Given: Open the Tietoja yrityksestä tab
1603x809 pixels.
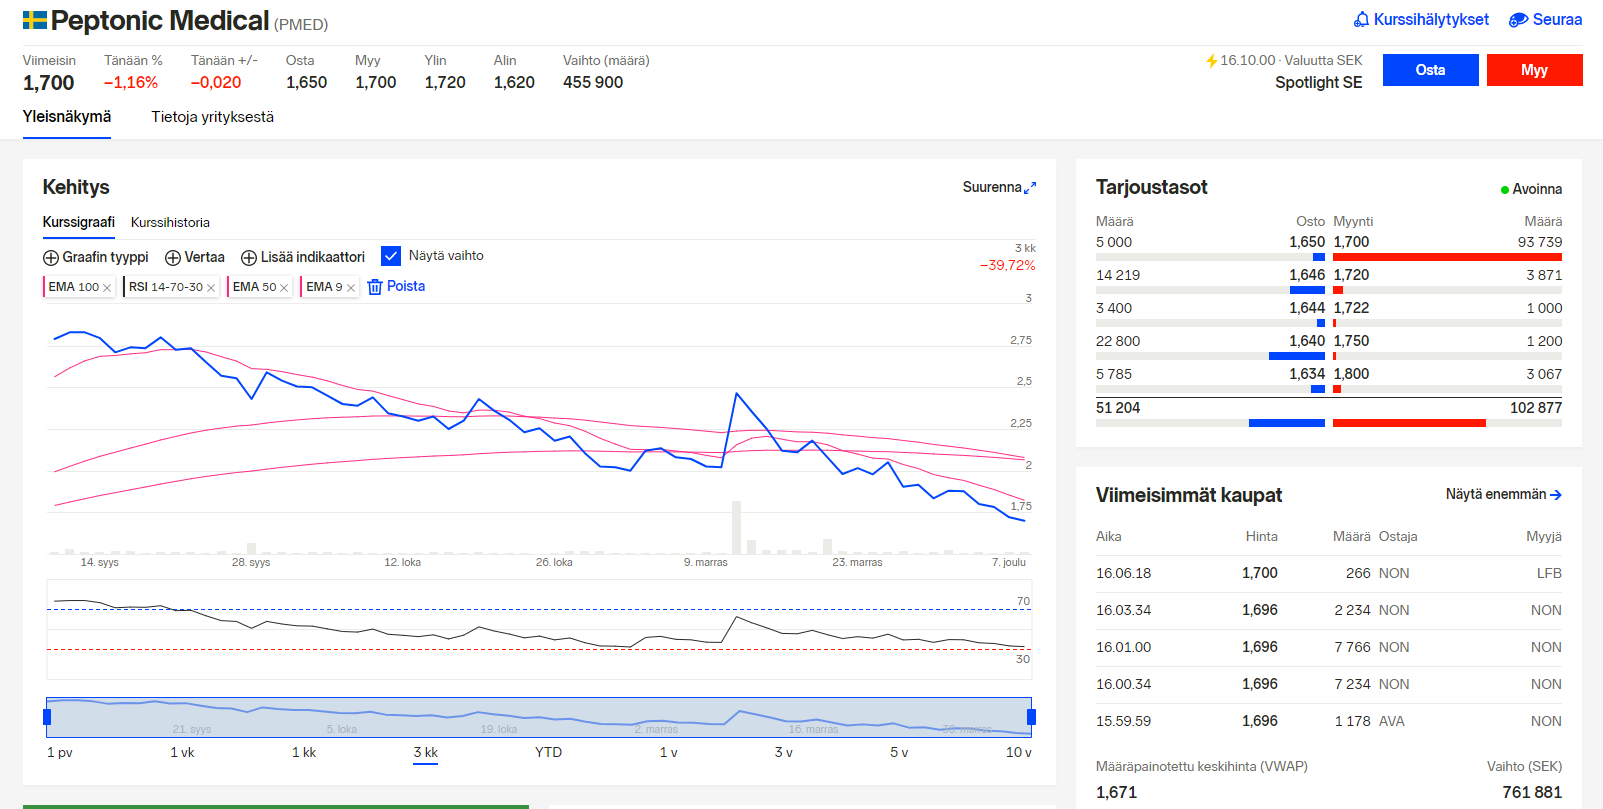Looking at the screenshot, I should click(212, 117).
